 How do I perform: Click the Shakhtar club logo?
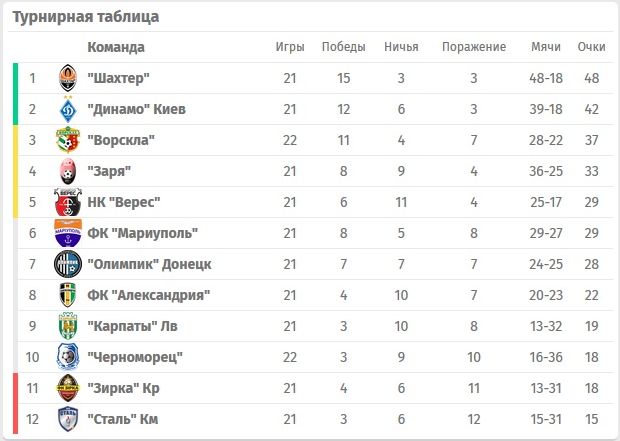[x=68, y=78]
